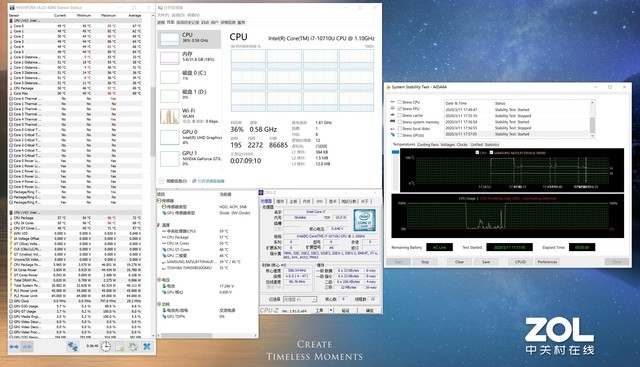Select Memory (内存) panel in Task Manager
This screenshot has width=640, height=367.
pyautogui.click(x=189, y=58)
